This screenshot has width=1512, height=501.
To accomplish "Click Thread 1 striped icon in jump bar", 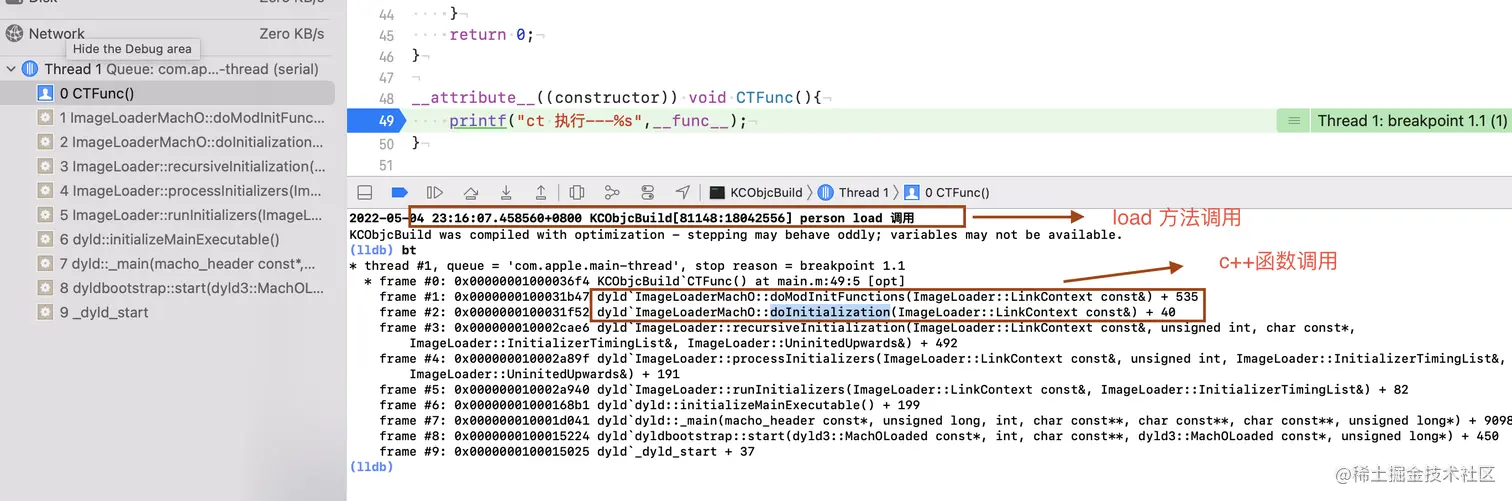I will (826, 193).
